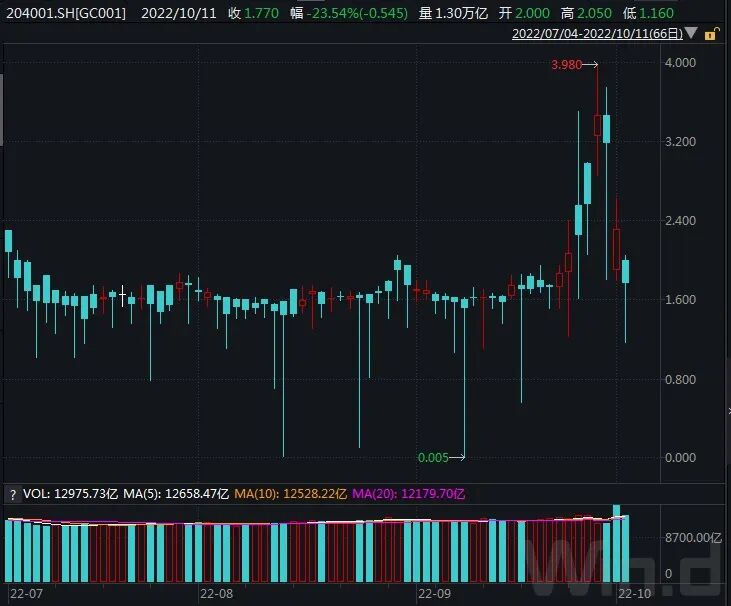Image resolution: width=731 pixels, height=606 pixels.
Task: Click the 22-09 time axis label
Action: [x=434, y=594]
